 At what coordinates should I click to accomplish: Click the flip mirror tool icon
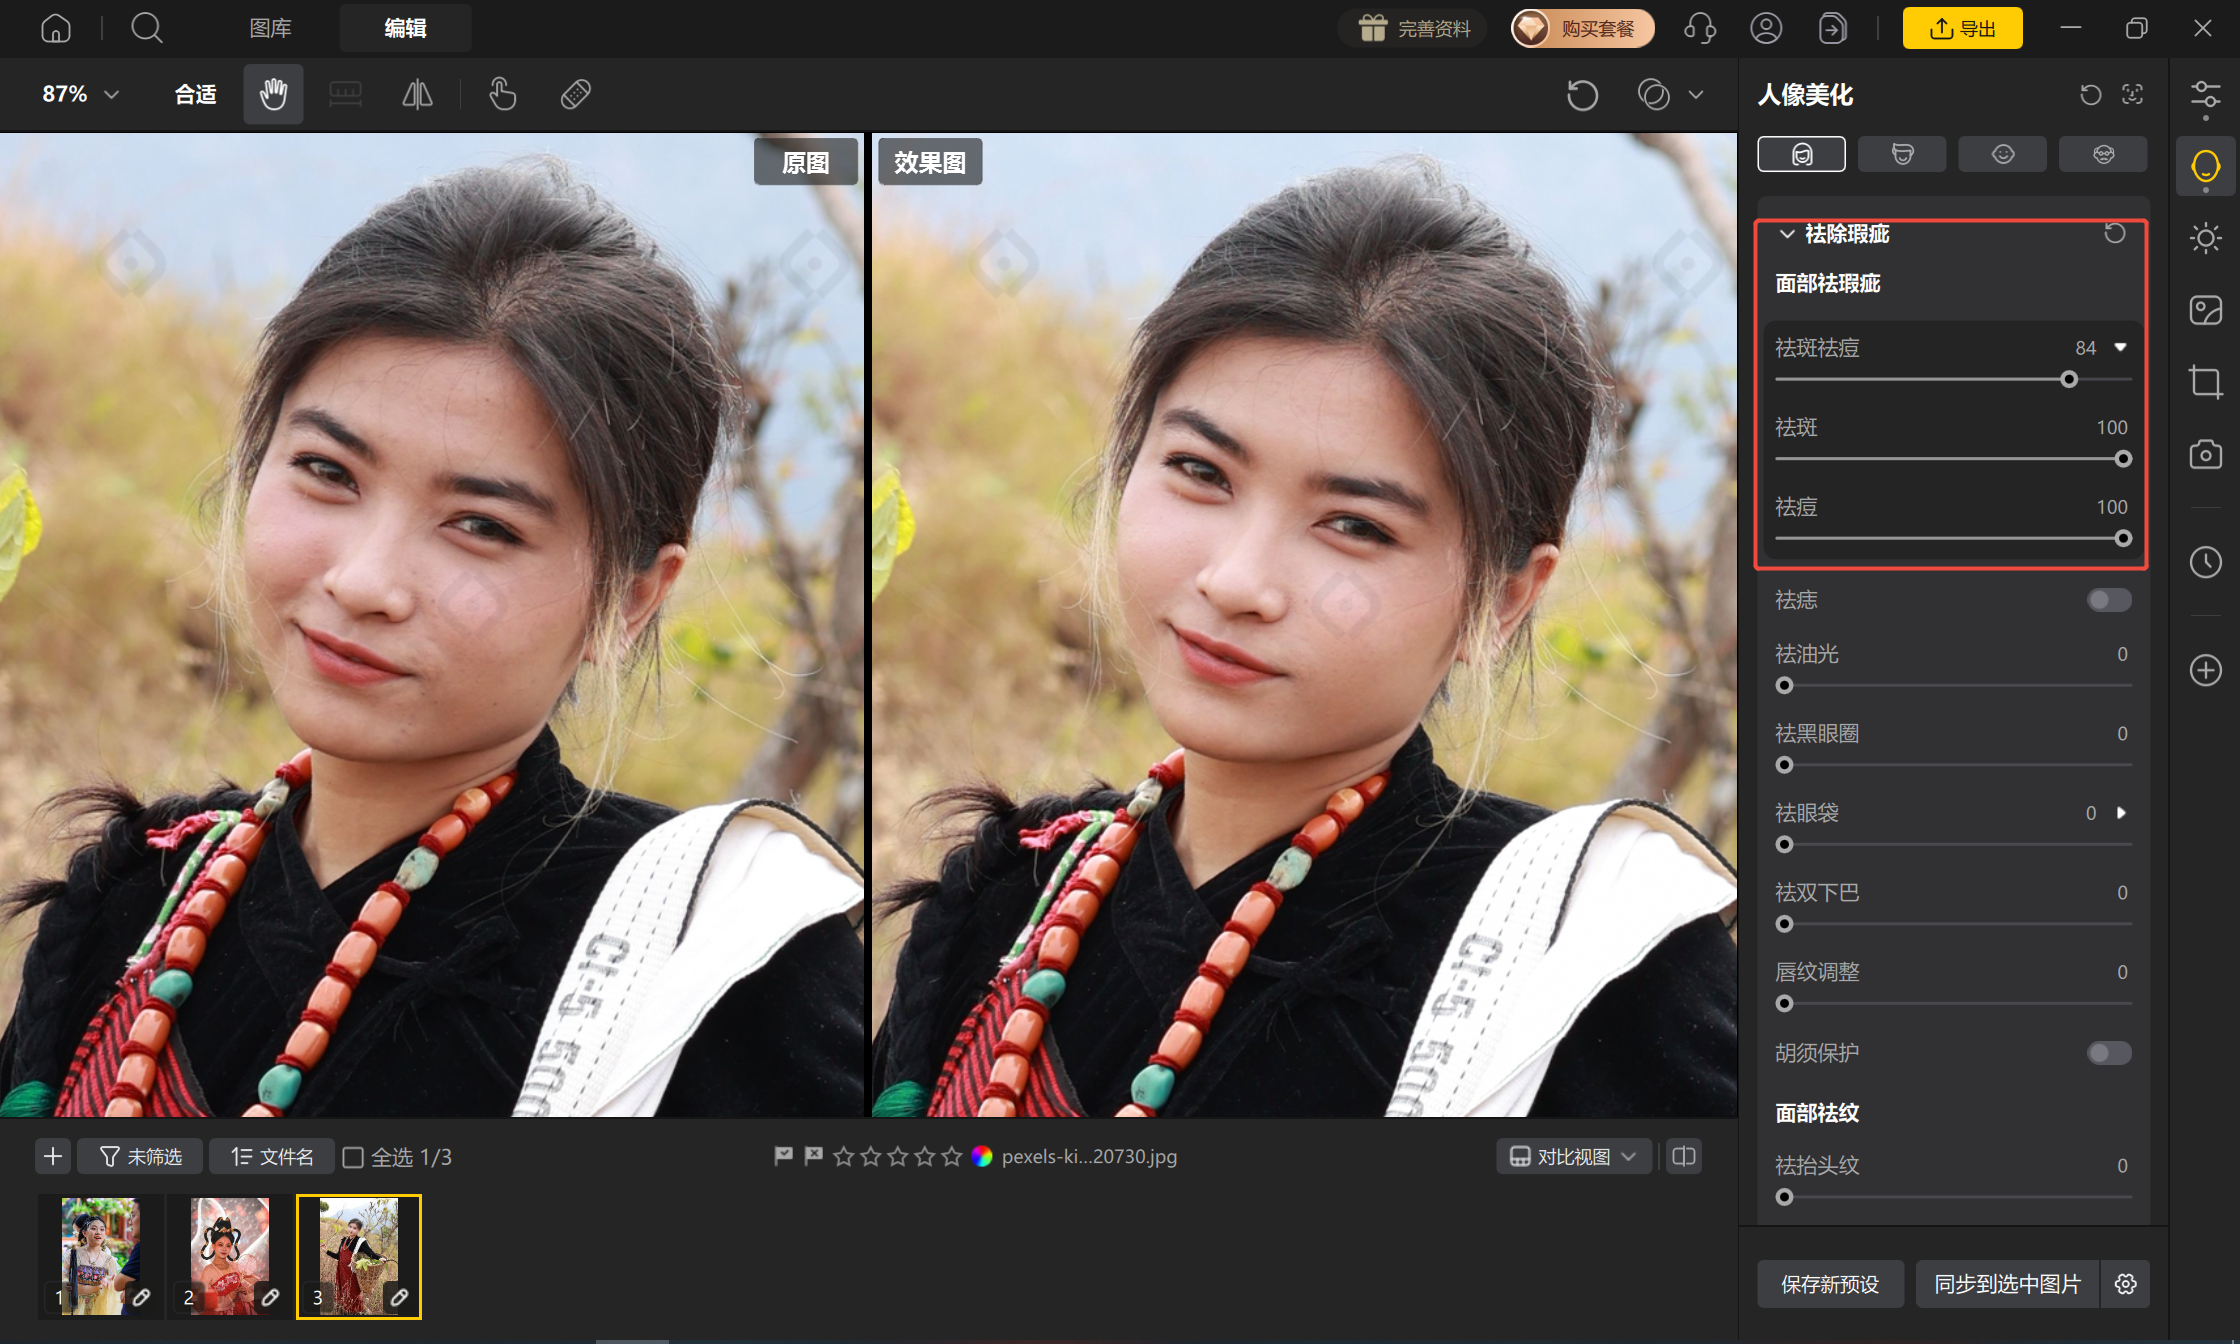tap(417, 94)
